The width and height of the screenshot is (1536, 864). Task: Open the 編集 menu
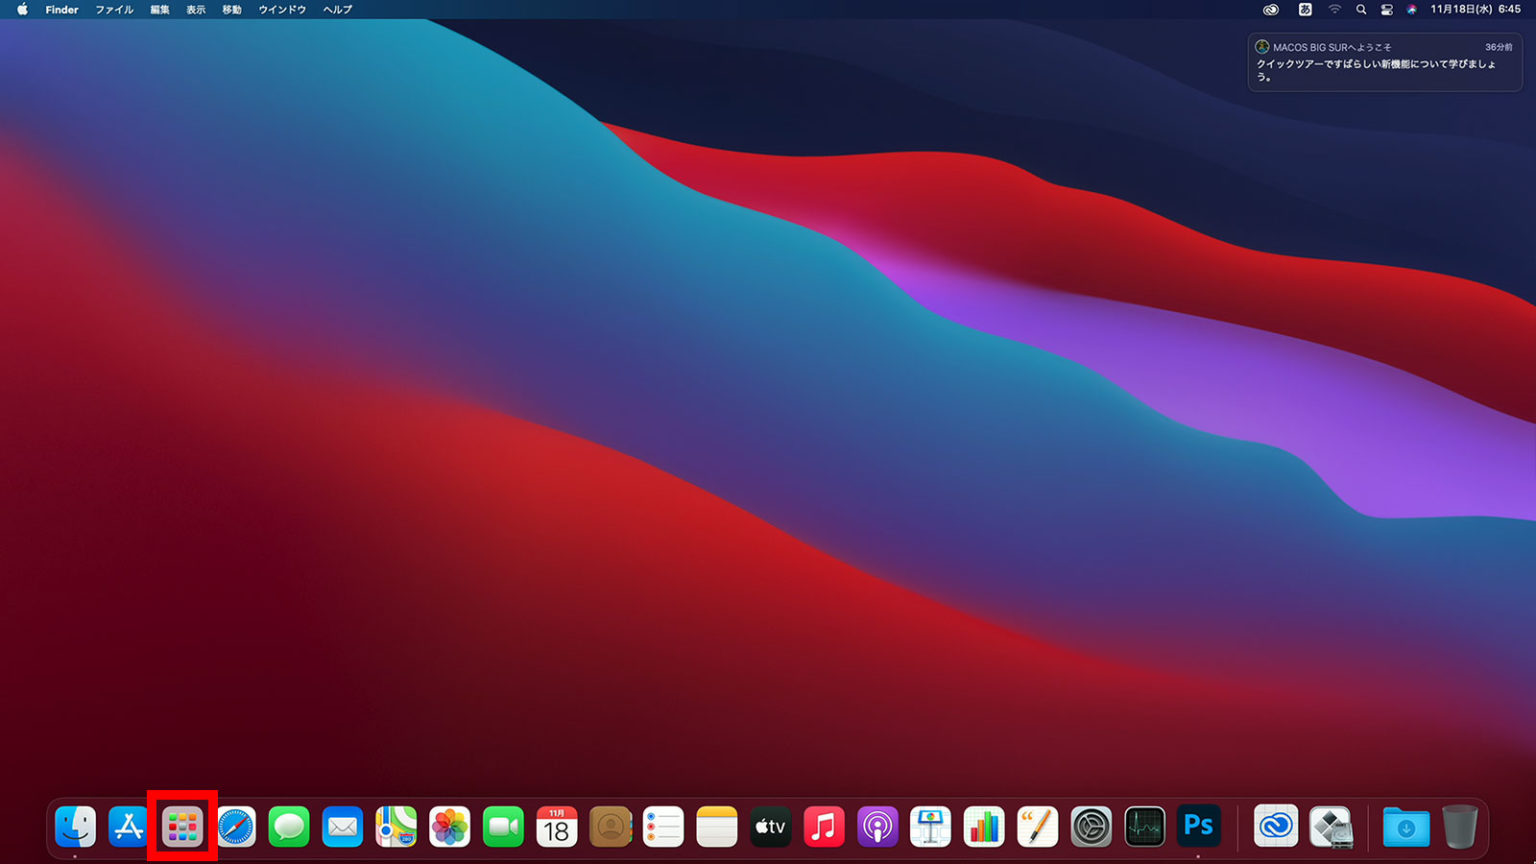point(160,9)
